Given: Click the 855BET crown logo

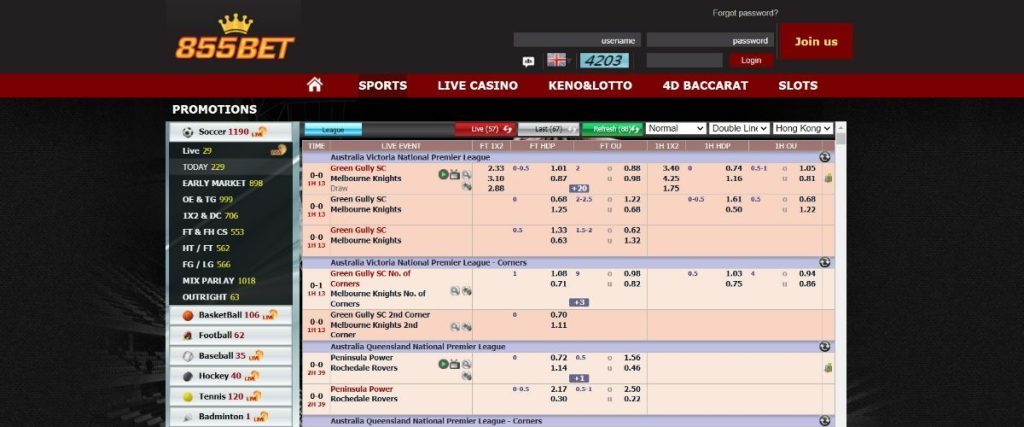Looking at the screenshot, I should pyautogui.click(x=235, y=37).
